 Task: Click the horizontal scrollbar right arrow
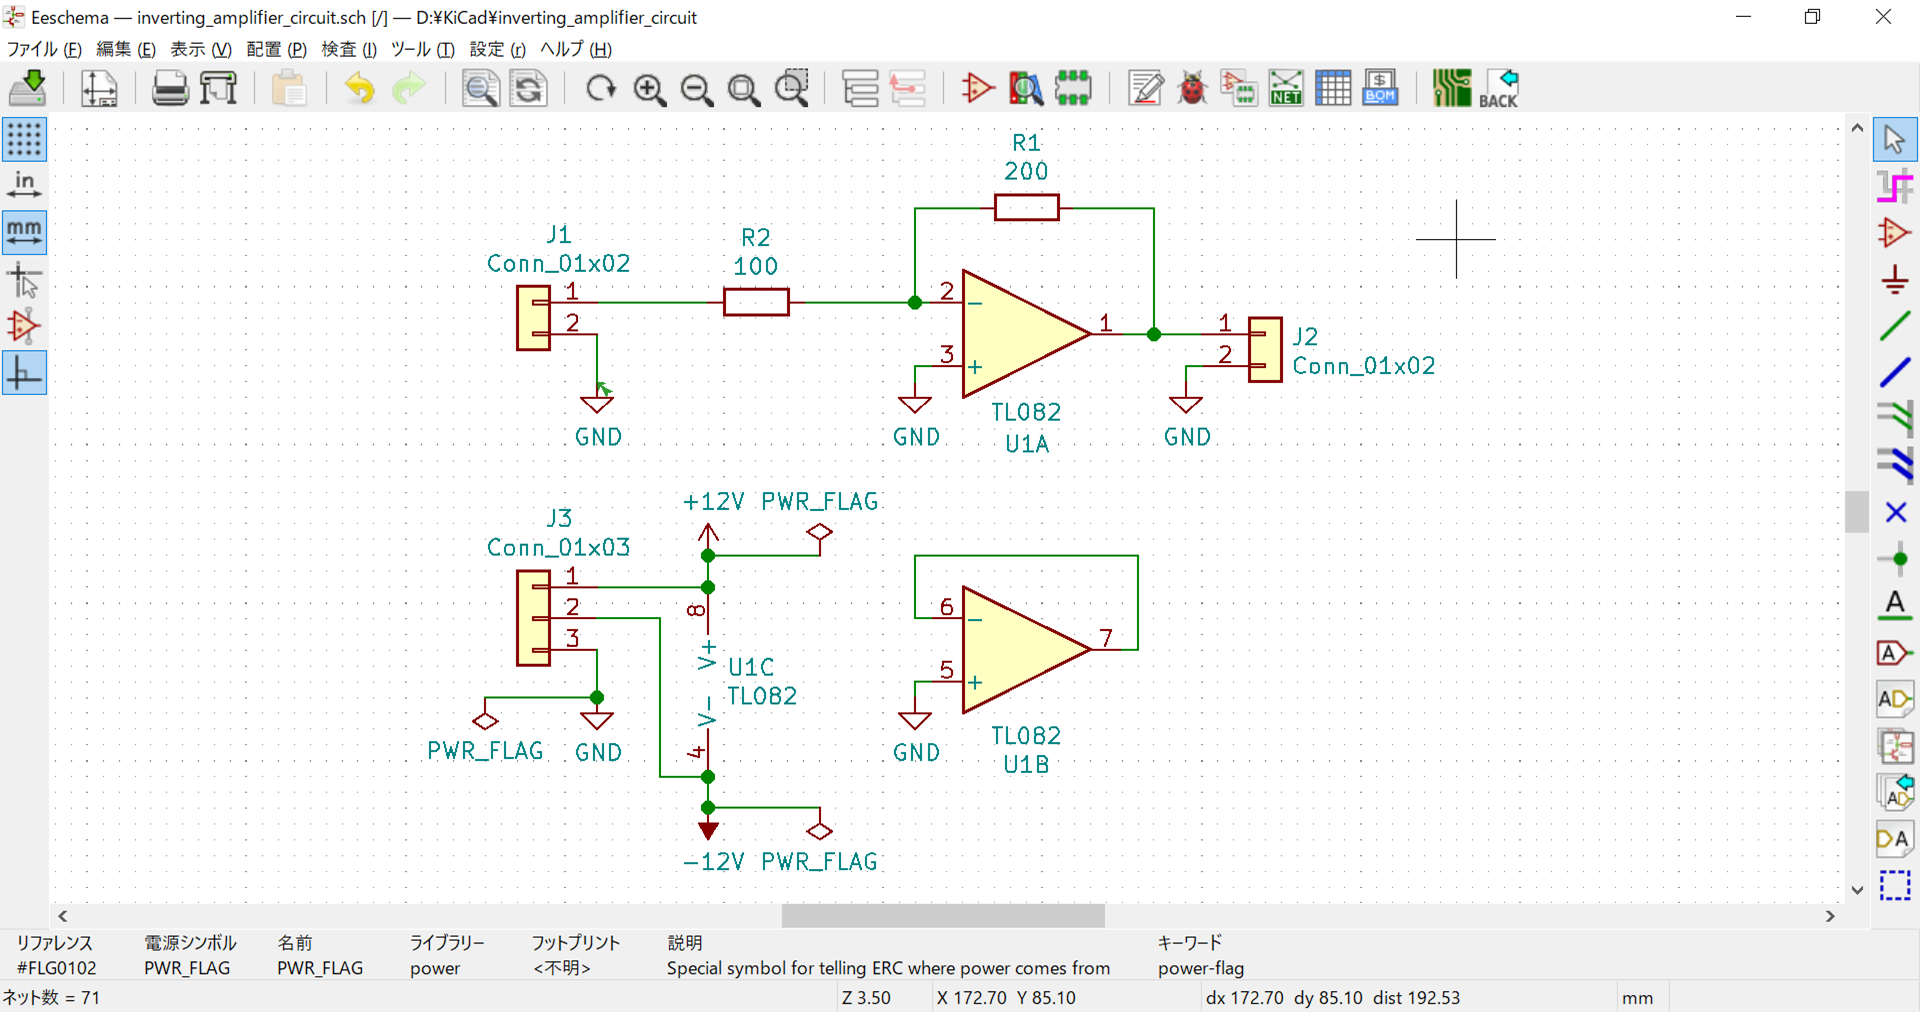click(1832, 917)
